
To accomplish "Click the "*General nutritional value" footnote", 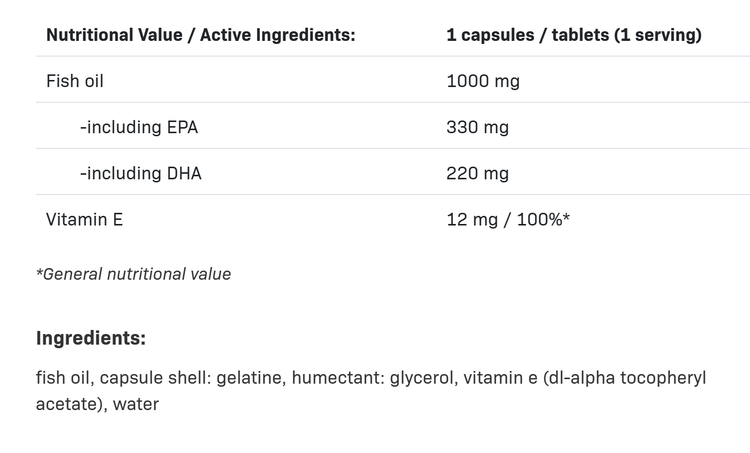I will click(x=133, y=274).
